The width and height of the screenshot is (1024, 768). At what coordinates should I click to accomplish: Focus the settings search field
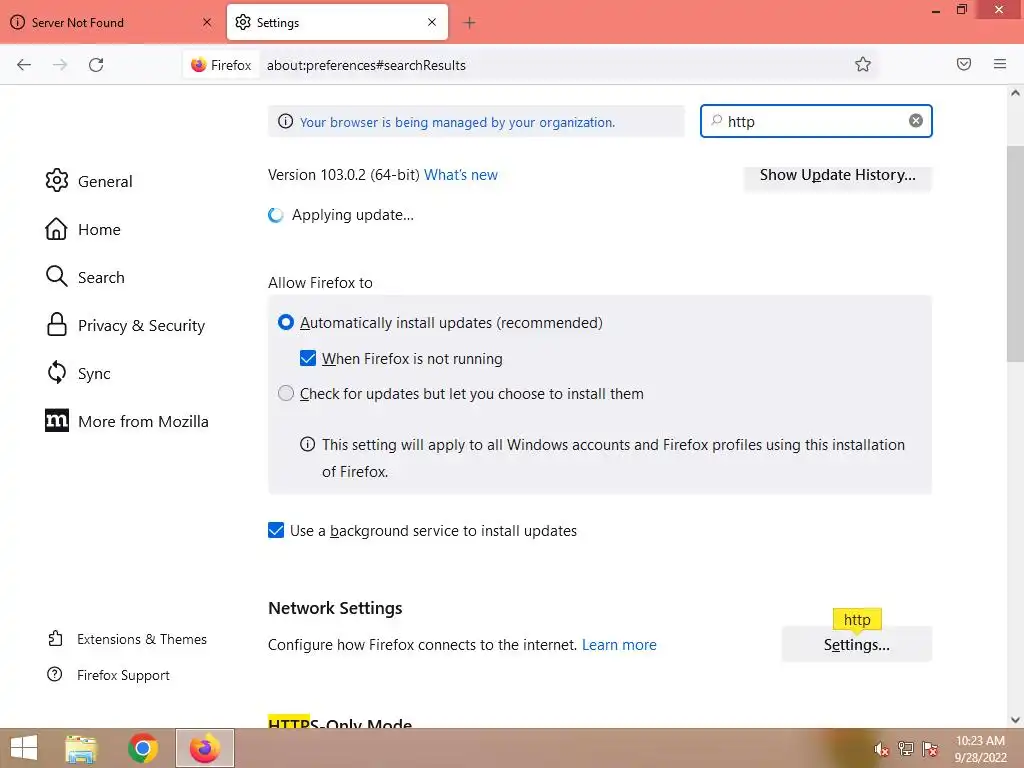coord(816,121)
